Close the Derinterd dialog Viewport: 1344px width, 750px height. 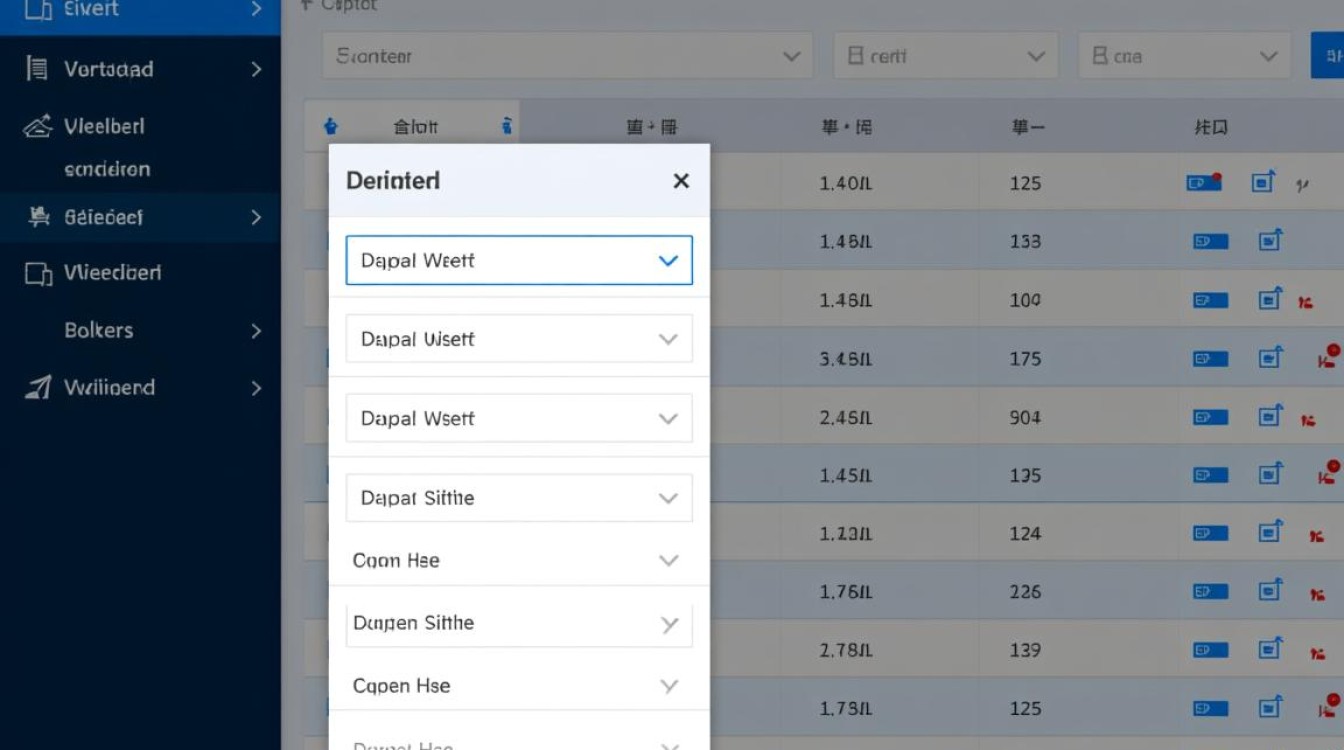pyautogui.click(x=681, y=181)
